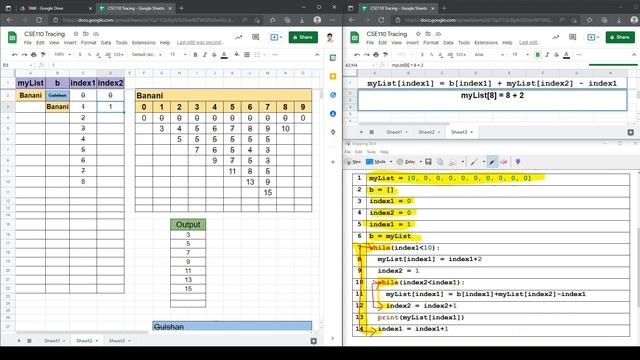Collapse the left Sheets toolbar with chevron
The height and width of the screenshot is (360, 640).
pyautogui.click(x=317, y=54)
